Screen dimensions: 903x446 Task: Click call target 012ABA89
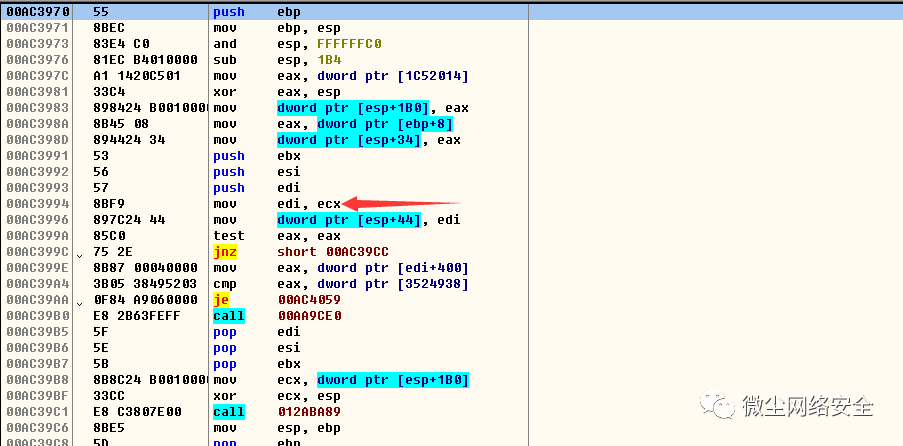[x=309, y=412]
